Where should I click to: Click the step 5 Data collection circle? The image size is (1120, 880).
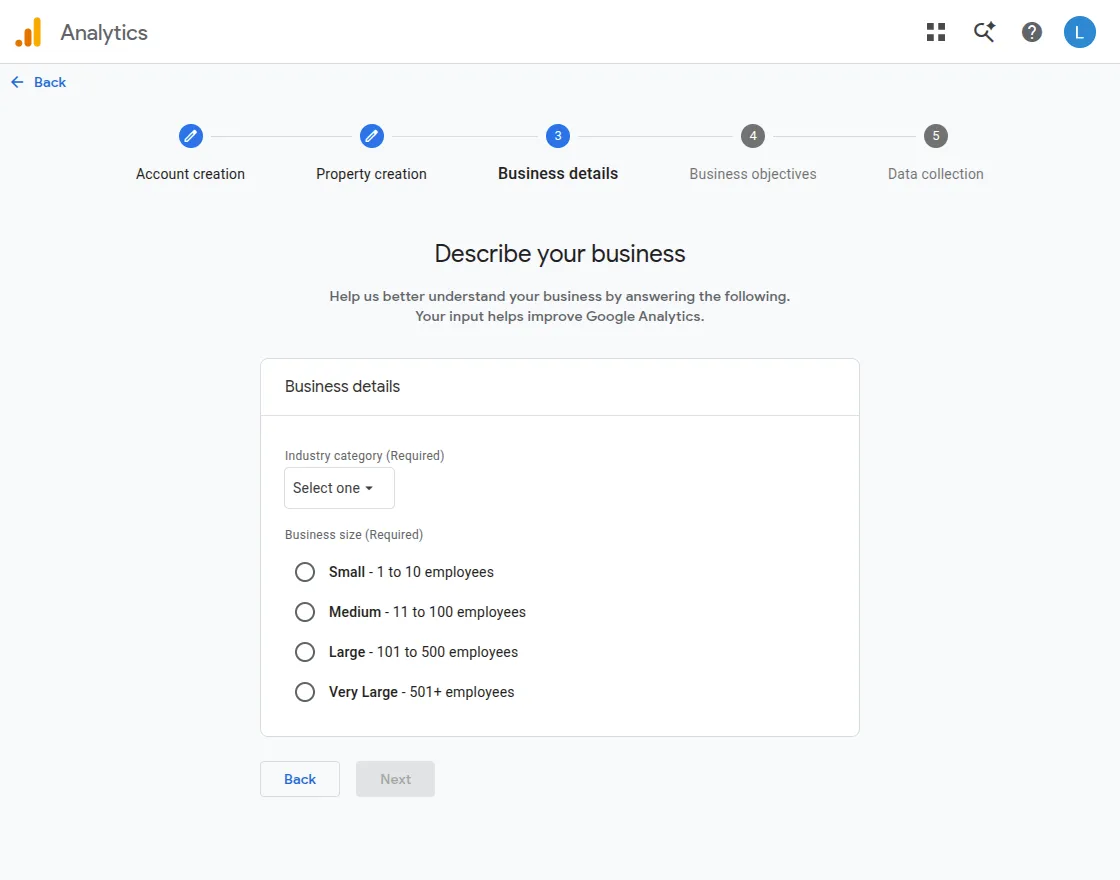point(936,136)
